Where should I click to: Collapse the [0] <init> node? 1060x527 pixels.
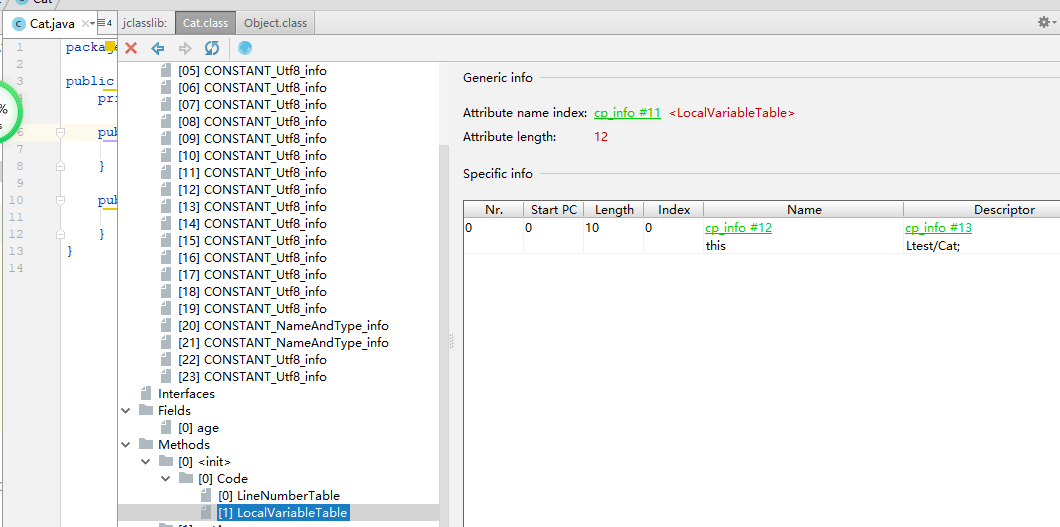[x=146, y=461]
